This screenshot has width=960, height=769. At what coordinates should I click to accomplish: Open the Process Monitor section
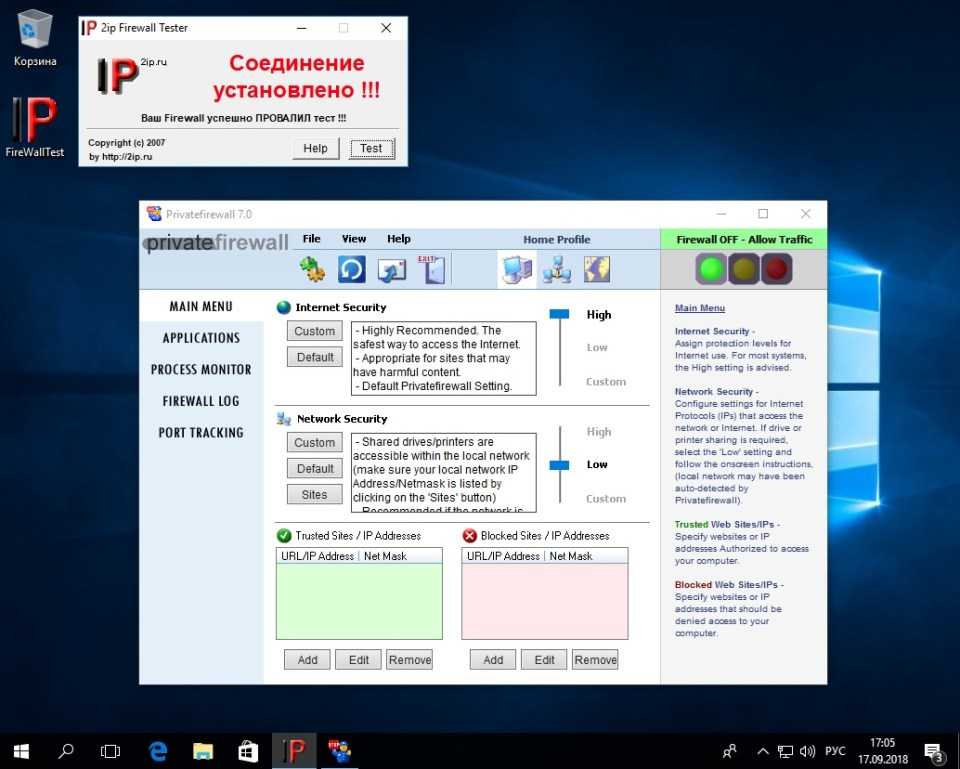point(201,369)
